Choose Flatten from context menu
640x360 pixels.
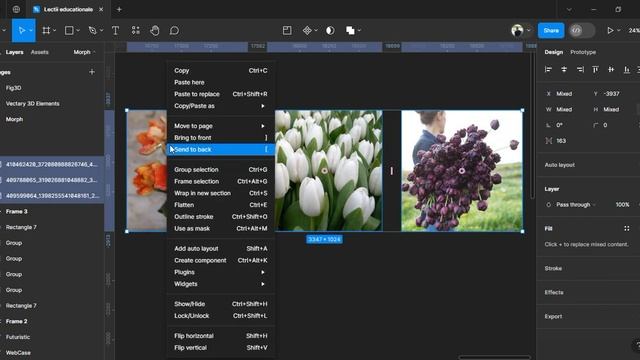pyautogui.click(x=220, y=205)
